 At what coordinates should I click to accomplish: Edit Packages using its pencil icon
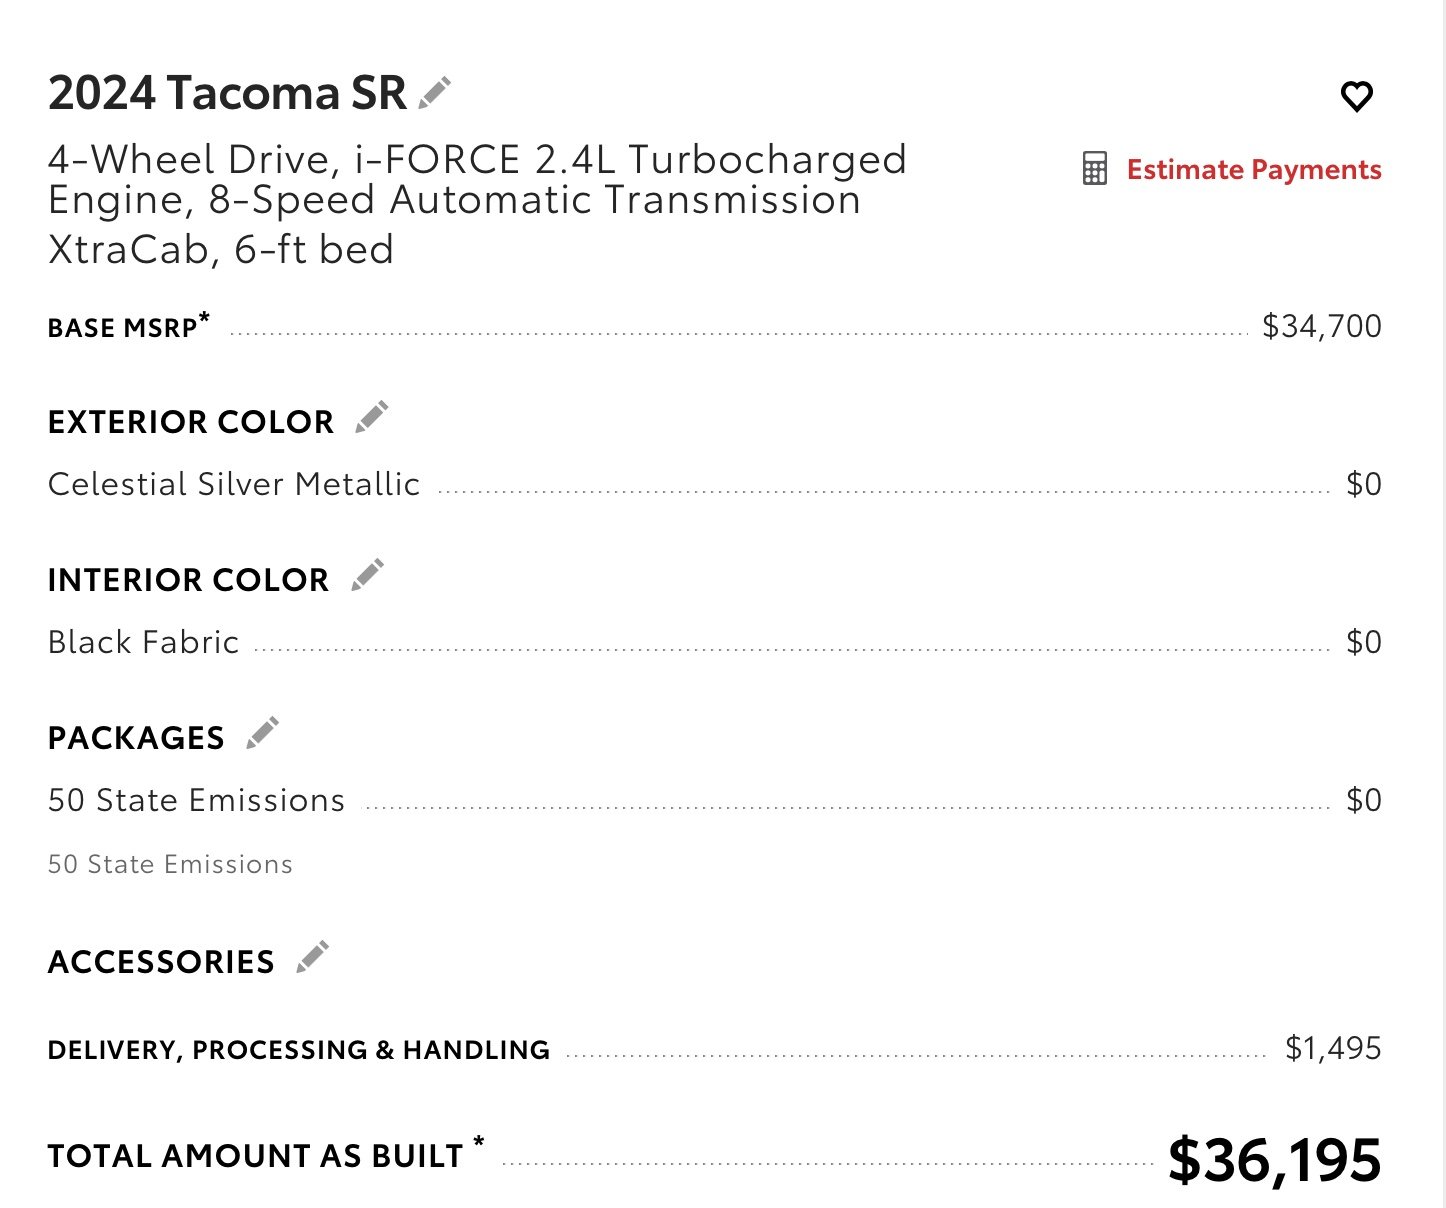click(x=263, y=734)
